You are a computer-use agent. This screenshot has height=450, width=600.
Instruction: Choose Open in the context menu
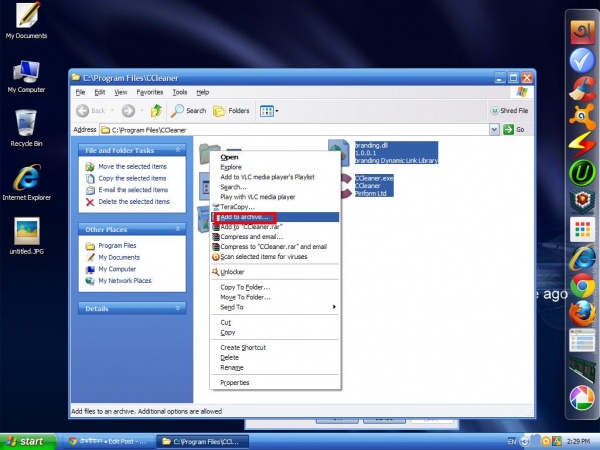[x=275, y=157]
